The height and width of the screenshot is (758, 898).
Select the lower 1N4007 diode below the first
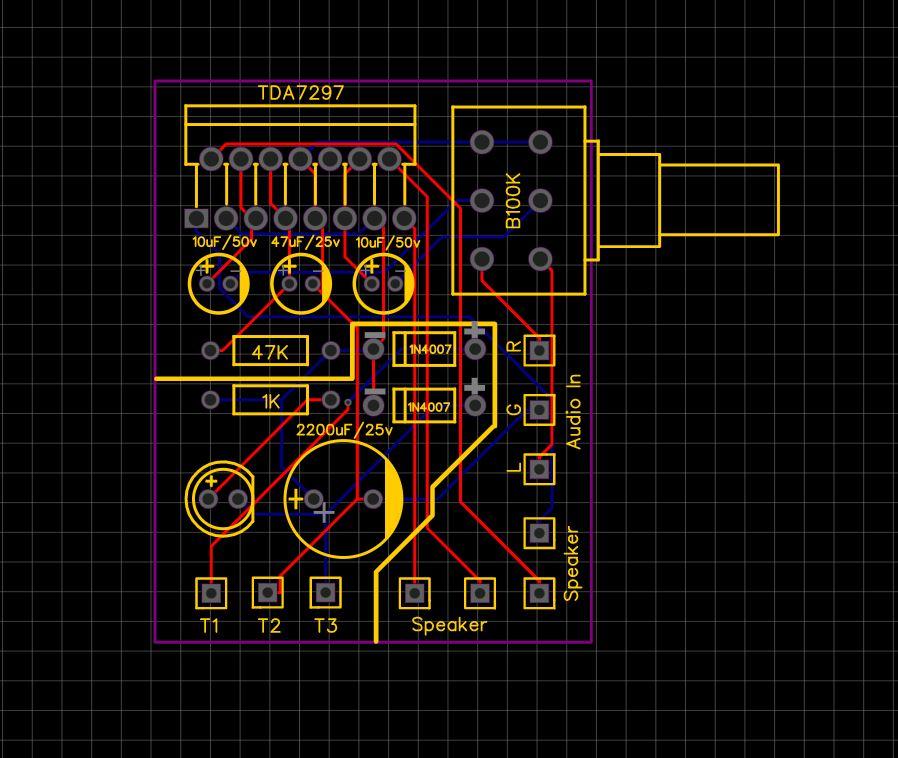tap(424, 406)
